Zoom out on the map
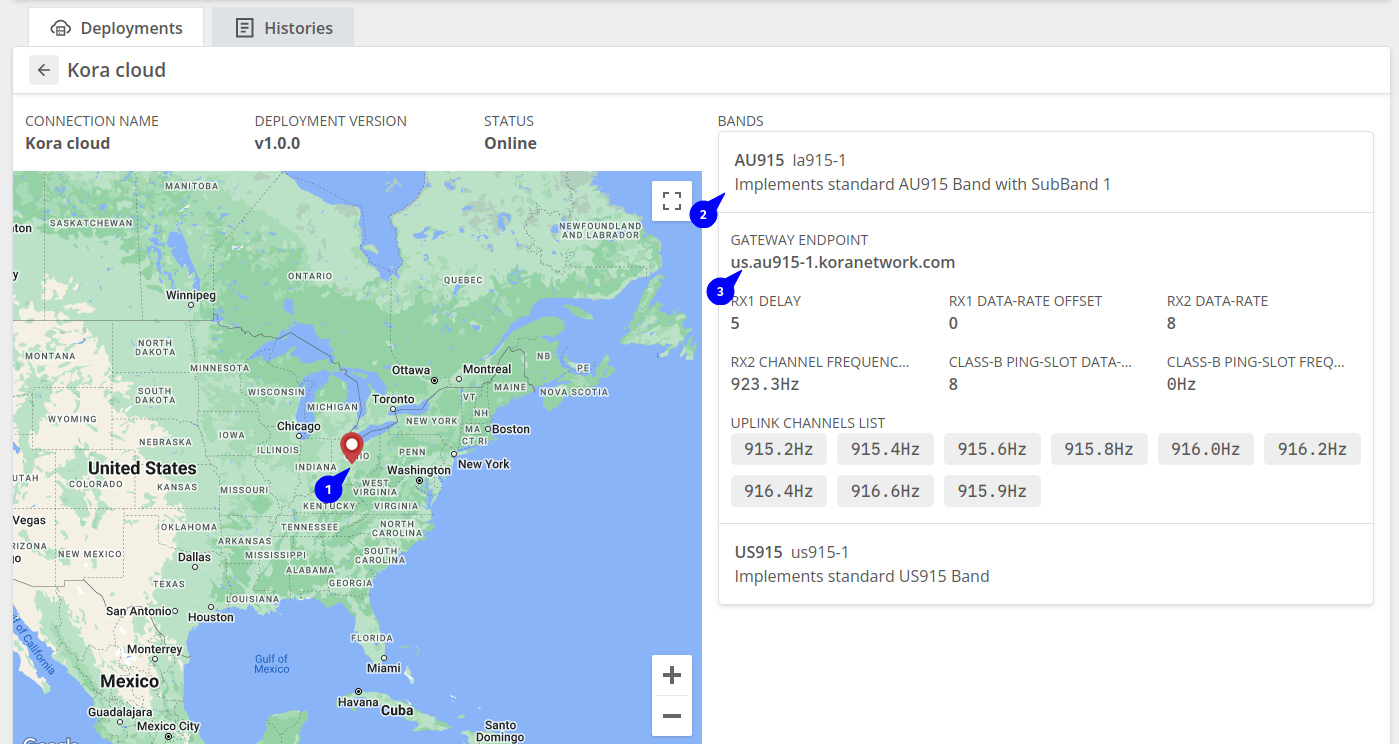This screenshot has width=1399, height=744. [x=672, y=716]
